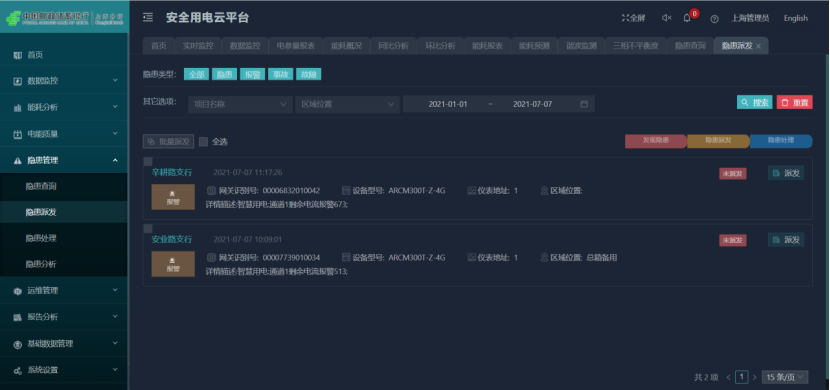The width and height of the screenshot is (830, 390).
Task: Enter fullscreen mode with 全屏 icon
Action: 633,18
